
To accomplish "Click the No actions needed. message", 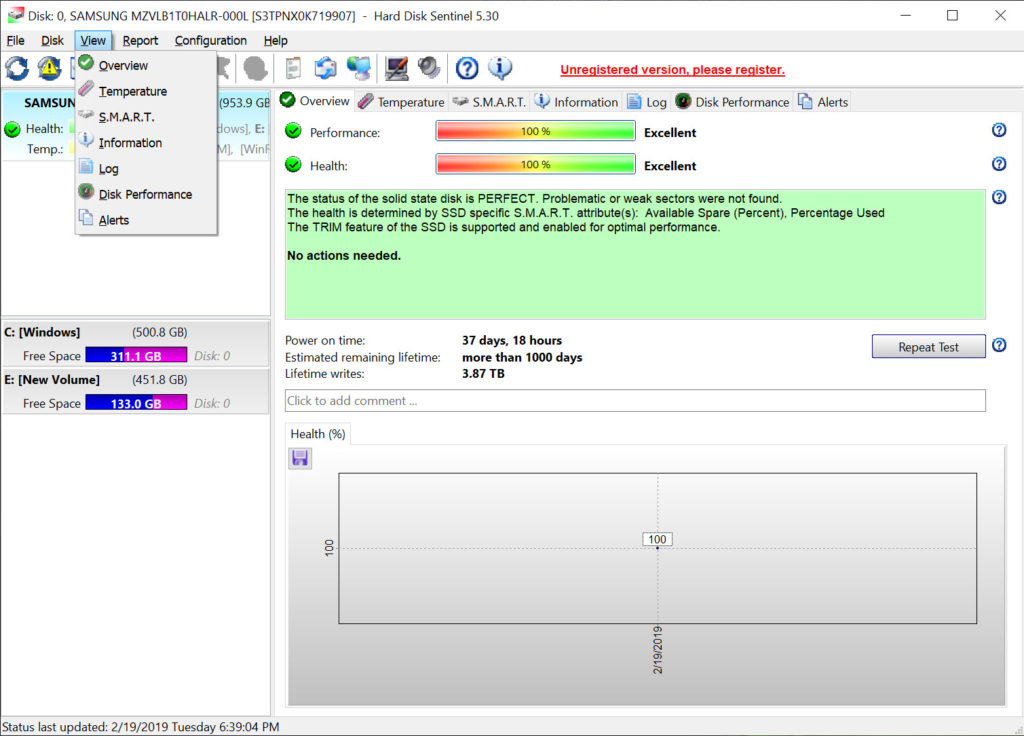I will 344,255.
